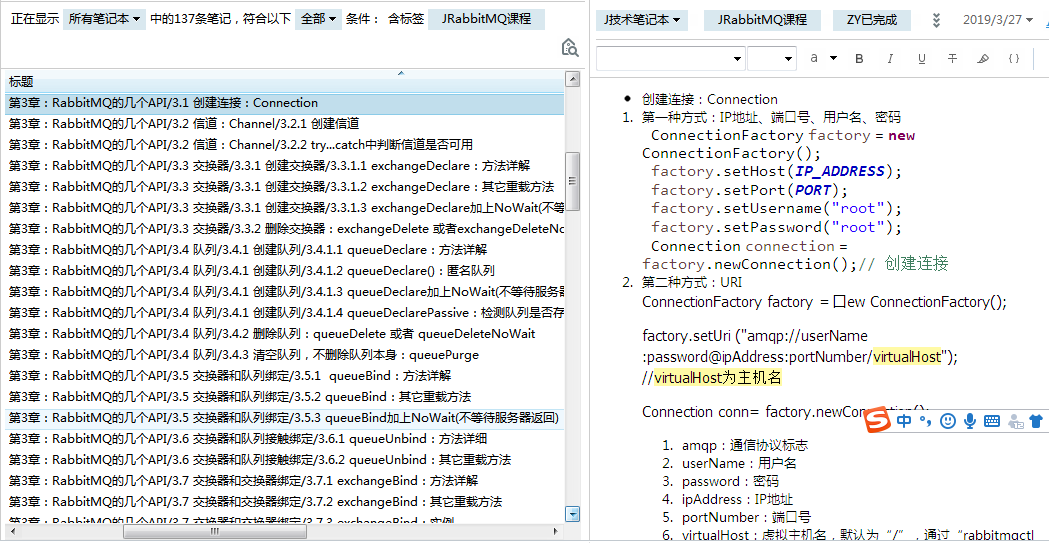Switch Sogou Chinese/English mode via 中

click(x=904, y=421)
